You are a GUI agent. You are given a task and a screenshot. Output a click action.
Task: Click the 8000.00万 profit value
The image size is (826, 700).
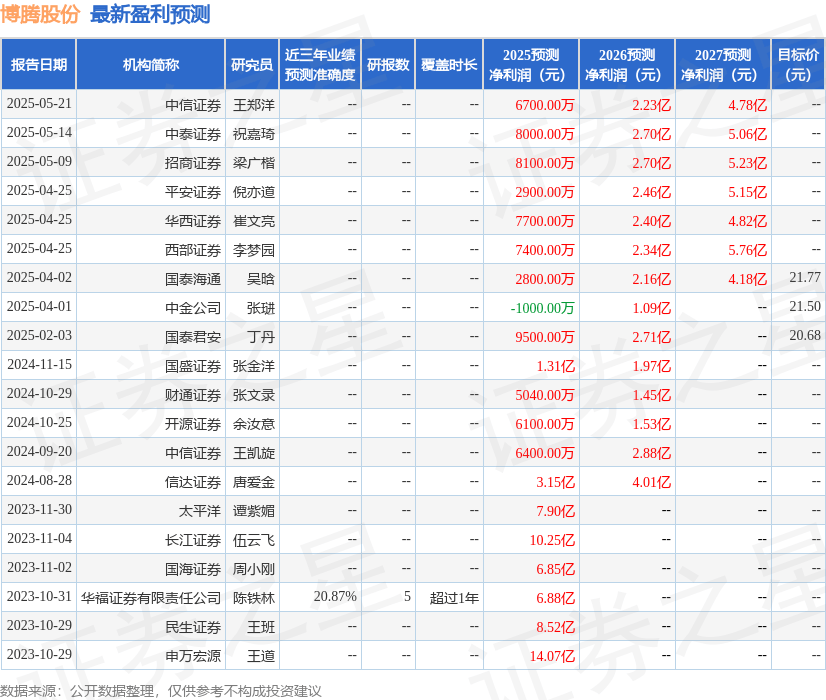click(x=545, y=134)
